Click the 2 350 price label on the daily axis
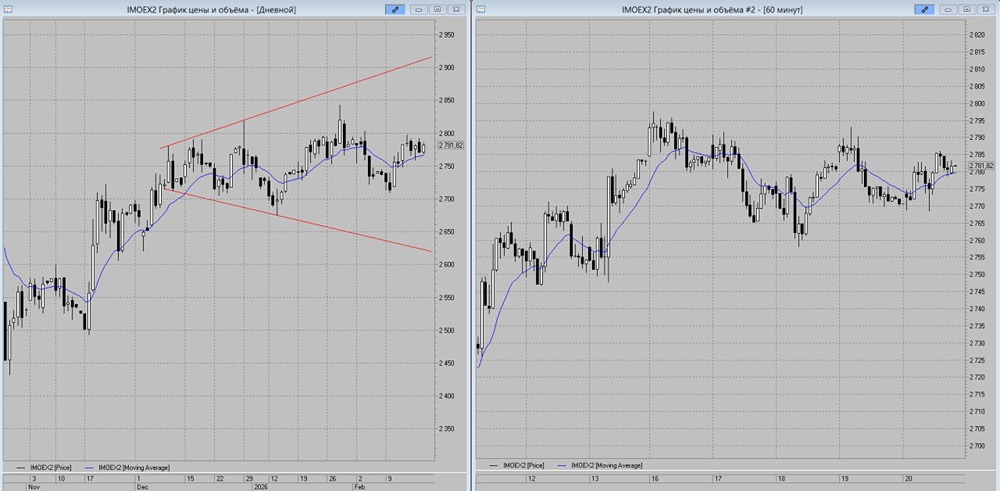 [446, 429]
